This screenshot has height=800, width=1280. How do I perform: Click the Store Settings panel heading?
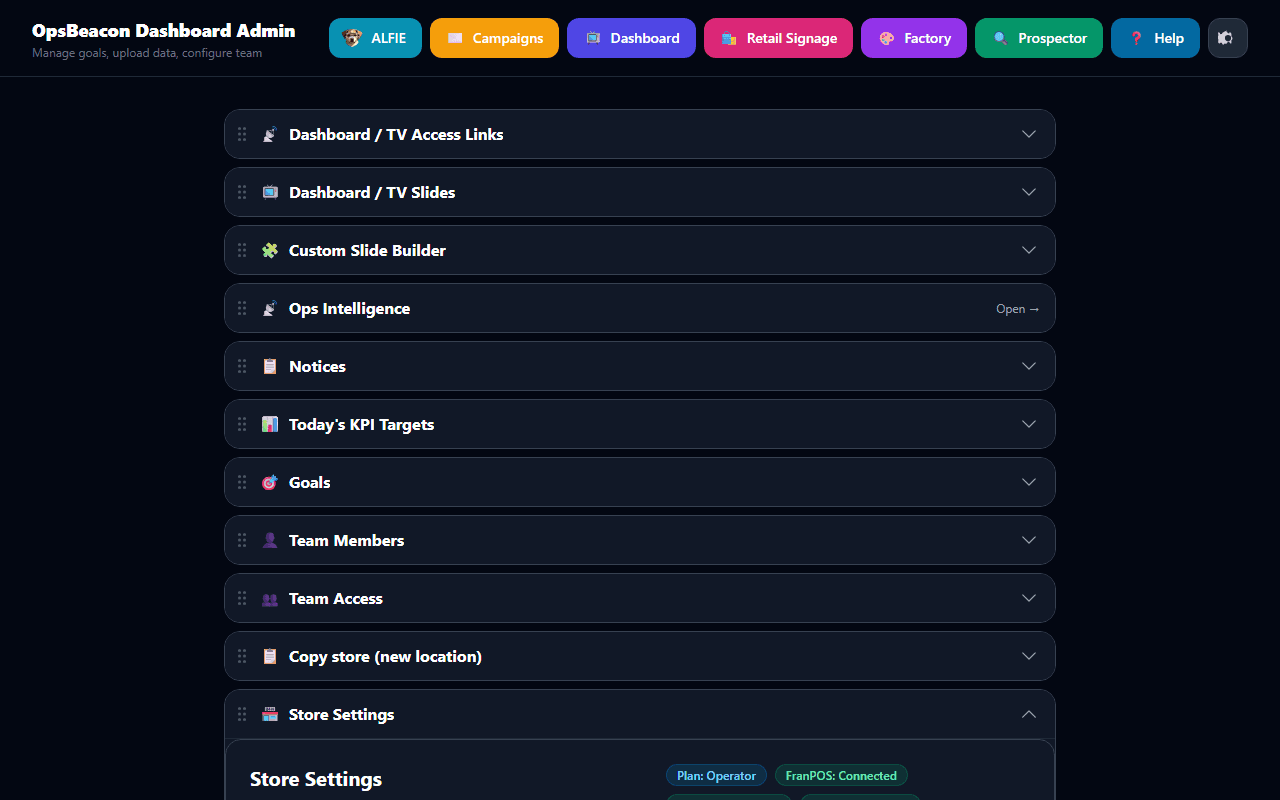pyautogui.click(x=316, y=779)
